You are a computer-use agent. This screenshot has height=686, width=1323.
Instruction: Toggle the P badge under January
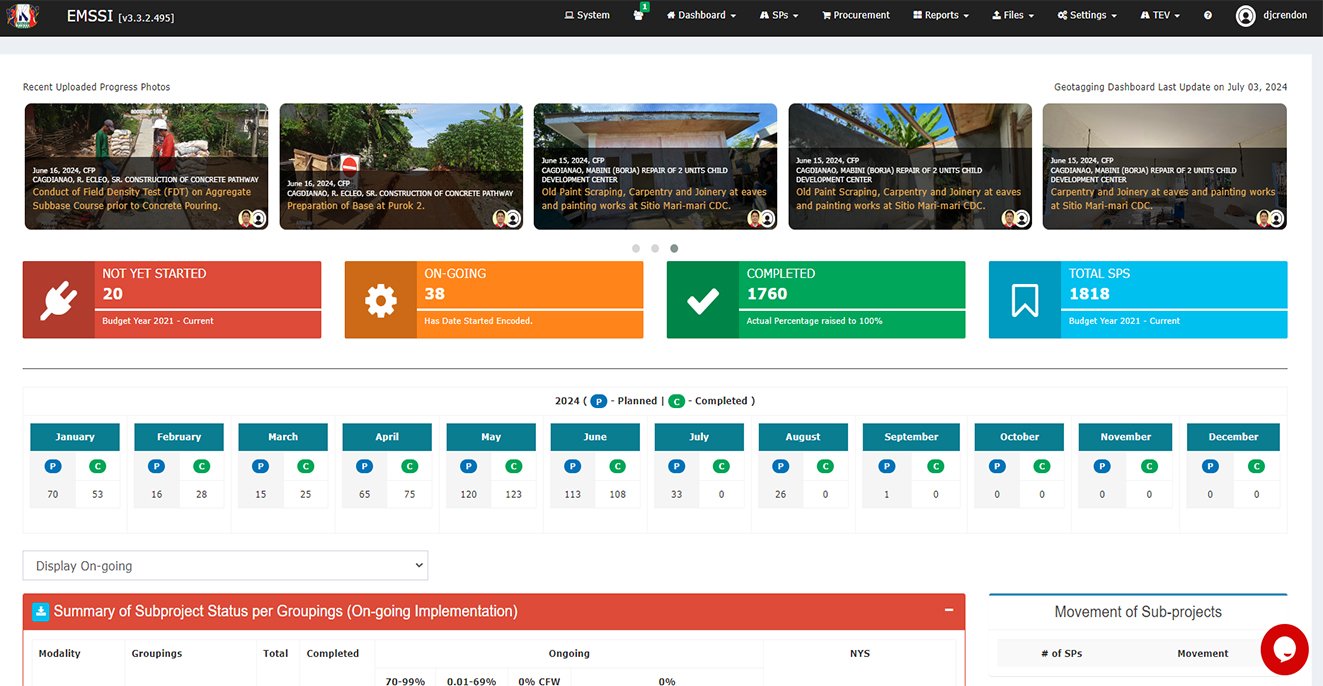[52, 465]
